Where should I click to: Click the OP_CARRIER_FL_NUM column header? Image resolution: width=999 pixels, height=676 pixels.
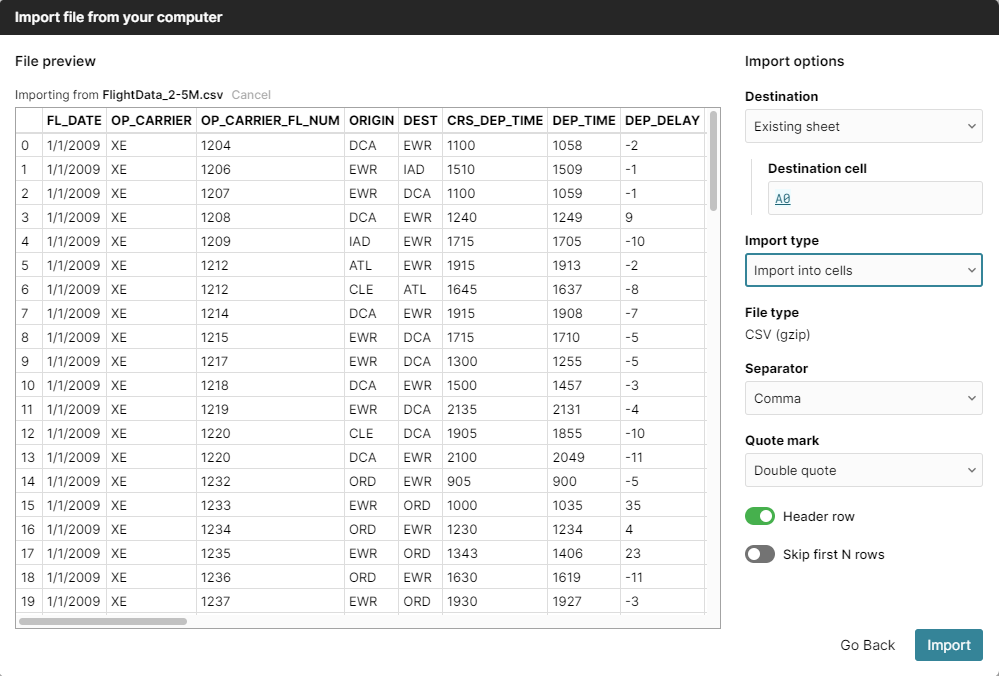pyautogui.click(x=270, y=121)
